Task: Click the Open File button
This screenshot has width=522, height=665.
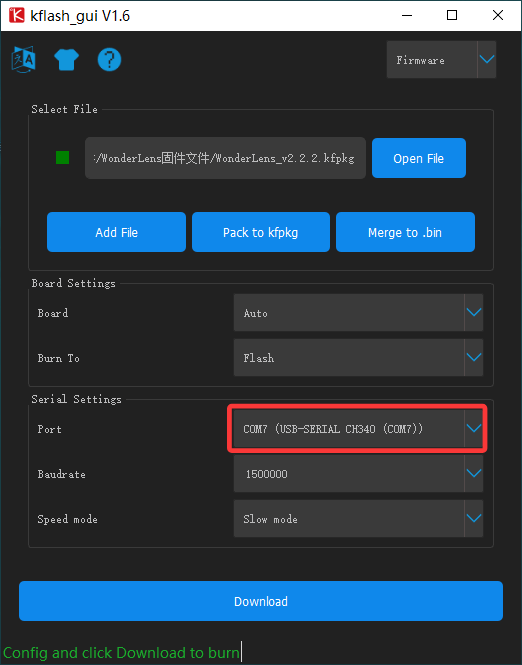Action: (x=419, y=158)
